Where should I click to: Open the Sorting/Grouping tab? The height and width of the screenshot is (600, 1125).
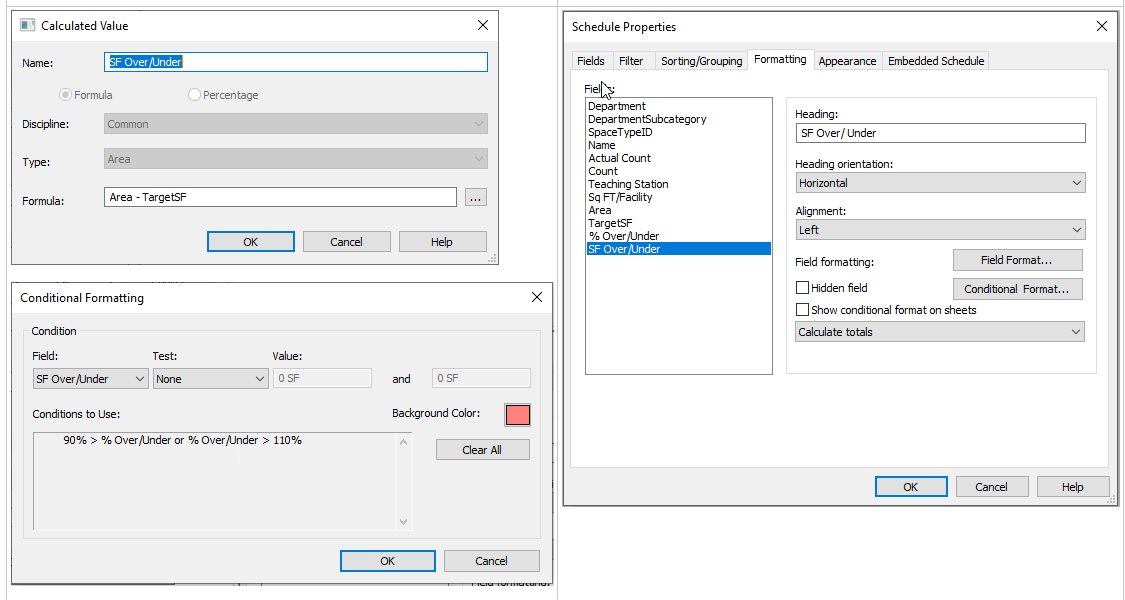702,61
